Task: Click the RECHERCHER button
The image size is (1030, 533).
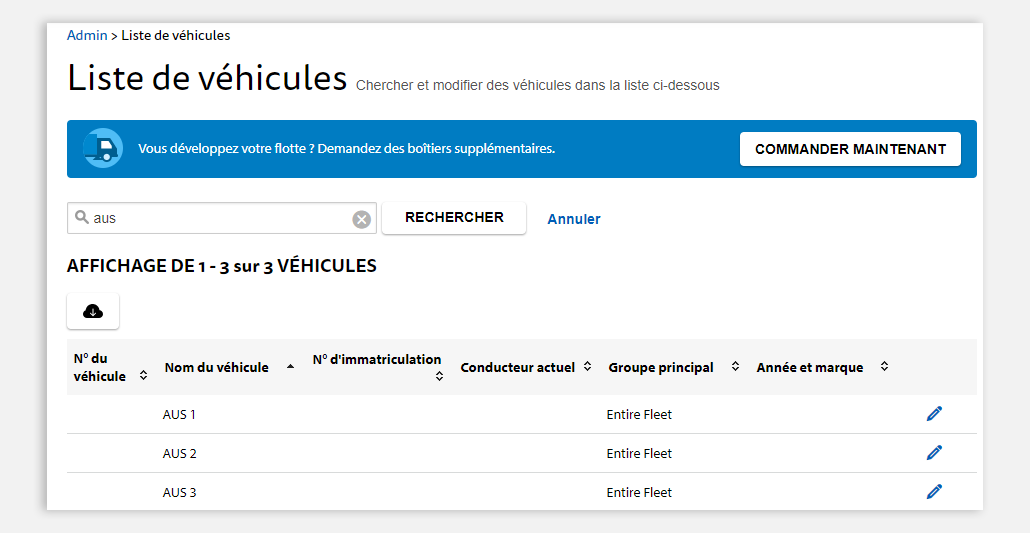Action: [454, 218]
